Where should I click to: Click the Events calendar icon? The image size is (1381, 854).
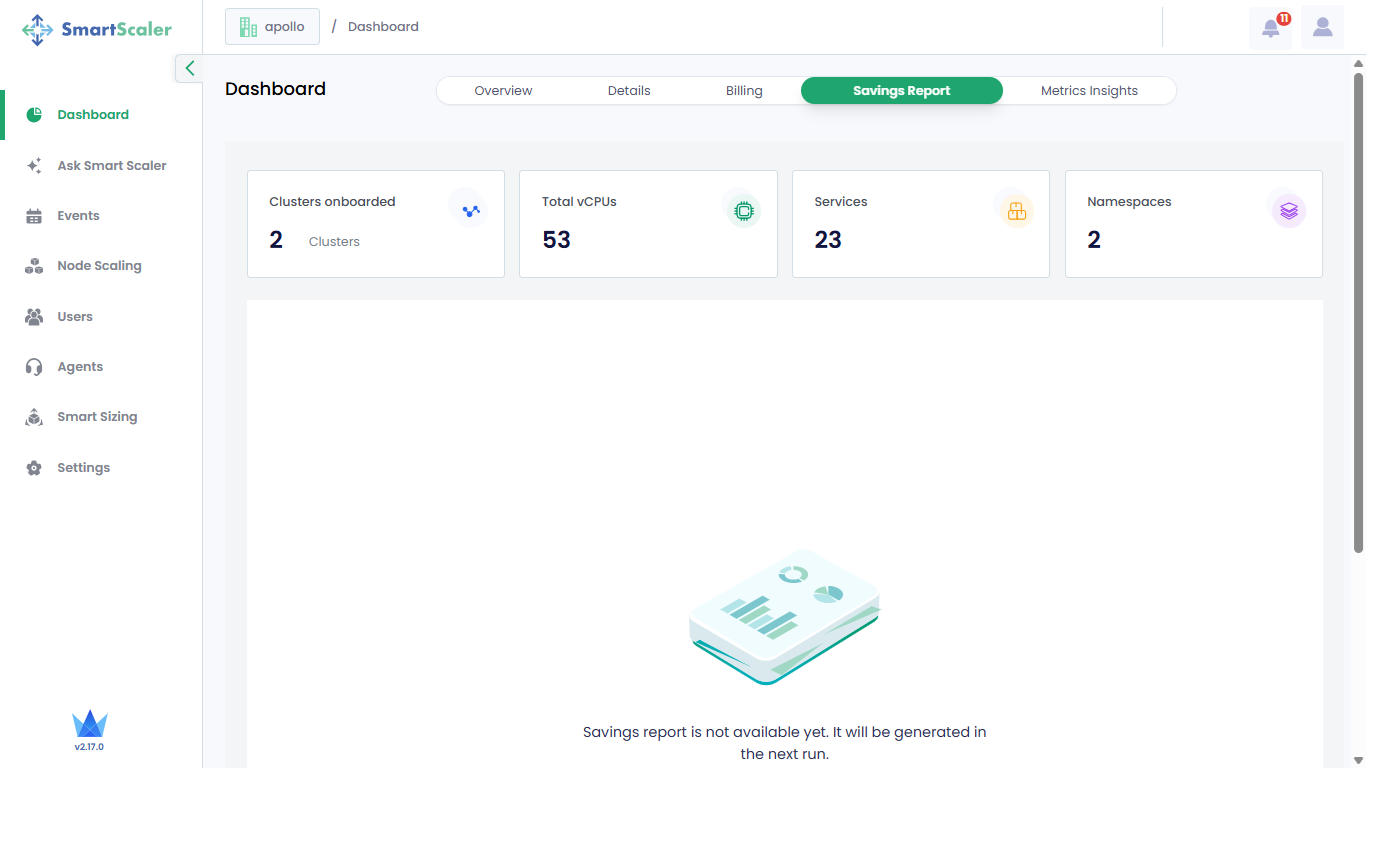pyautogui.click(x=34, y=216)
